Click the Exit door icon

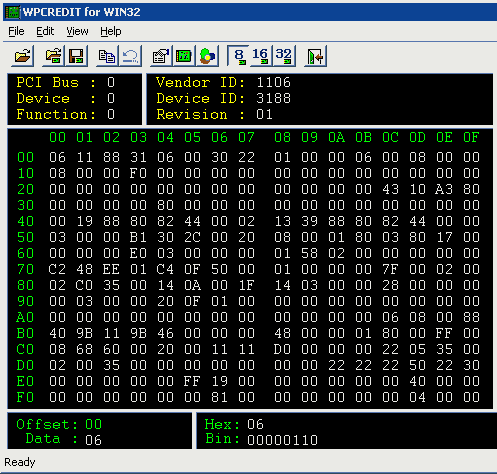pos(315,56)
